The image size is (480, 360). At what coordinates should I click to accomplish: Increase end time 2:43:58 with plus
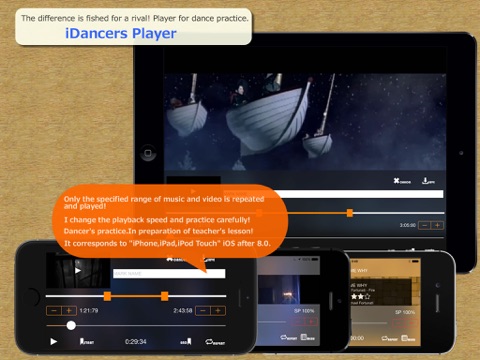click(x=218, y=311)
